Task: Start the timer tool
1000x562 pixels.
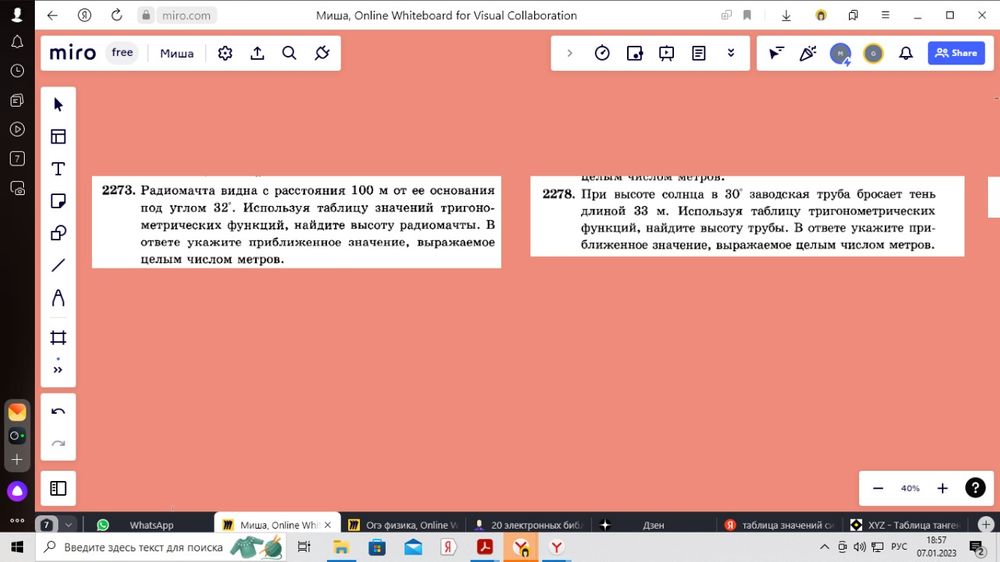Action: coord(602,53)
